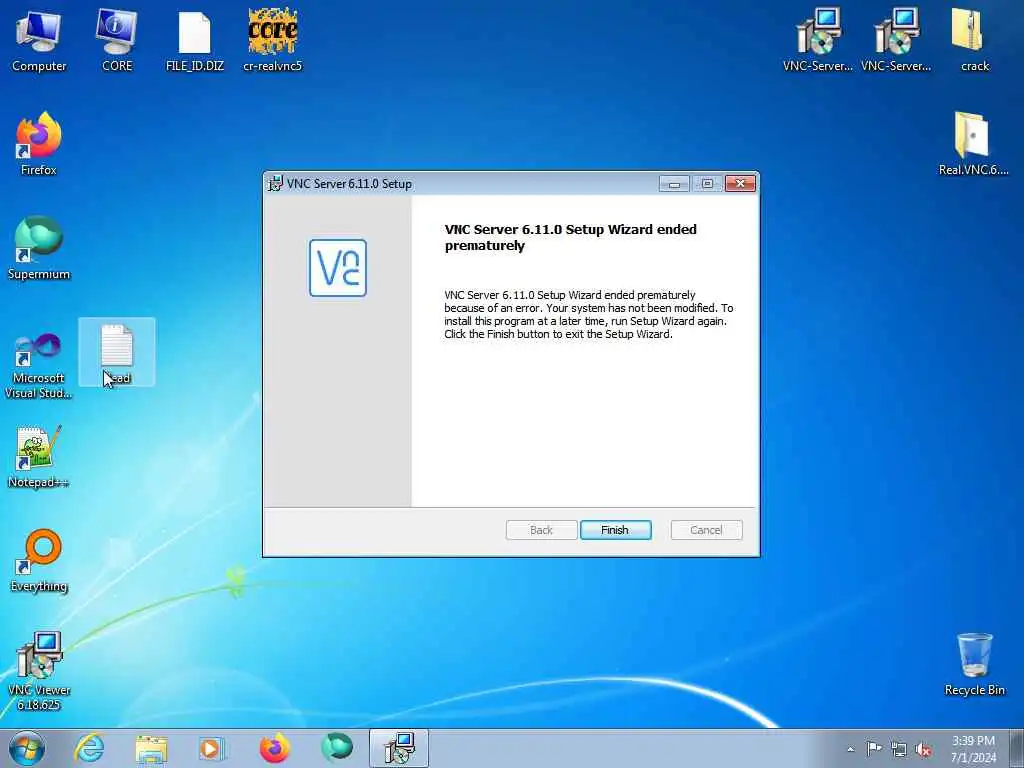
Task: Open Windows Media Player from the taskbar
Action: point(212,748)
